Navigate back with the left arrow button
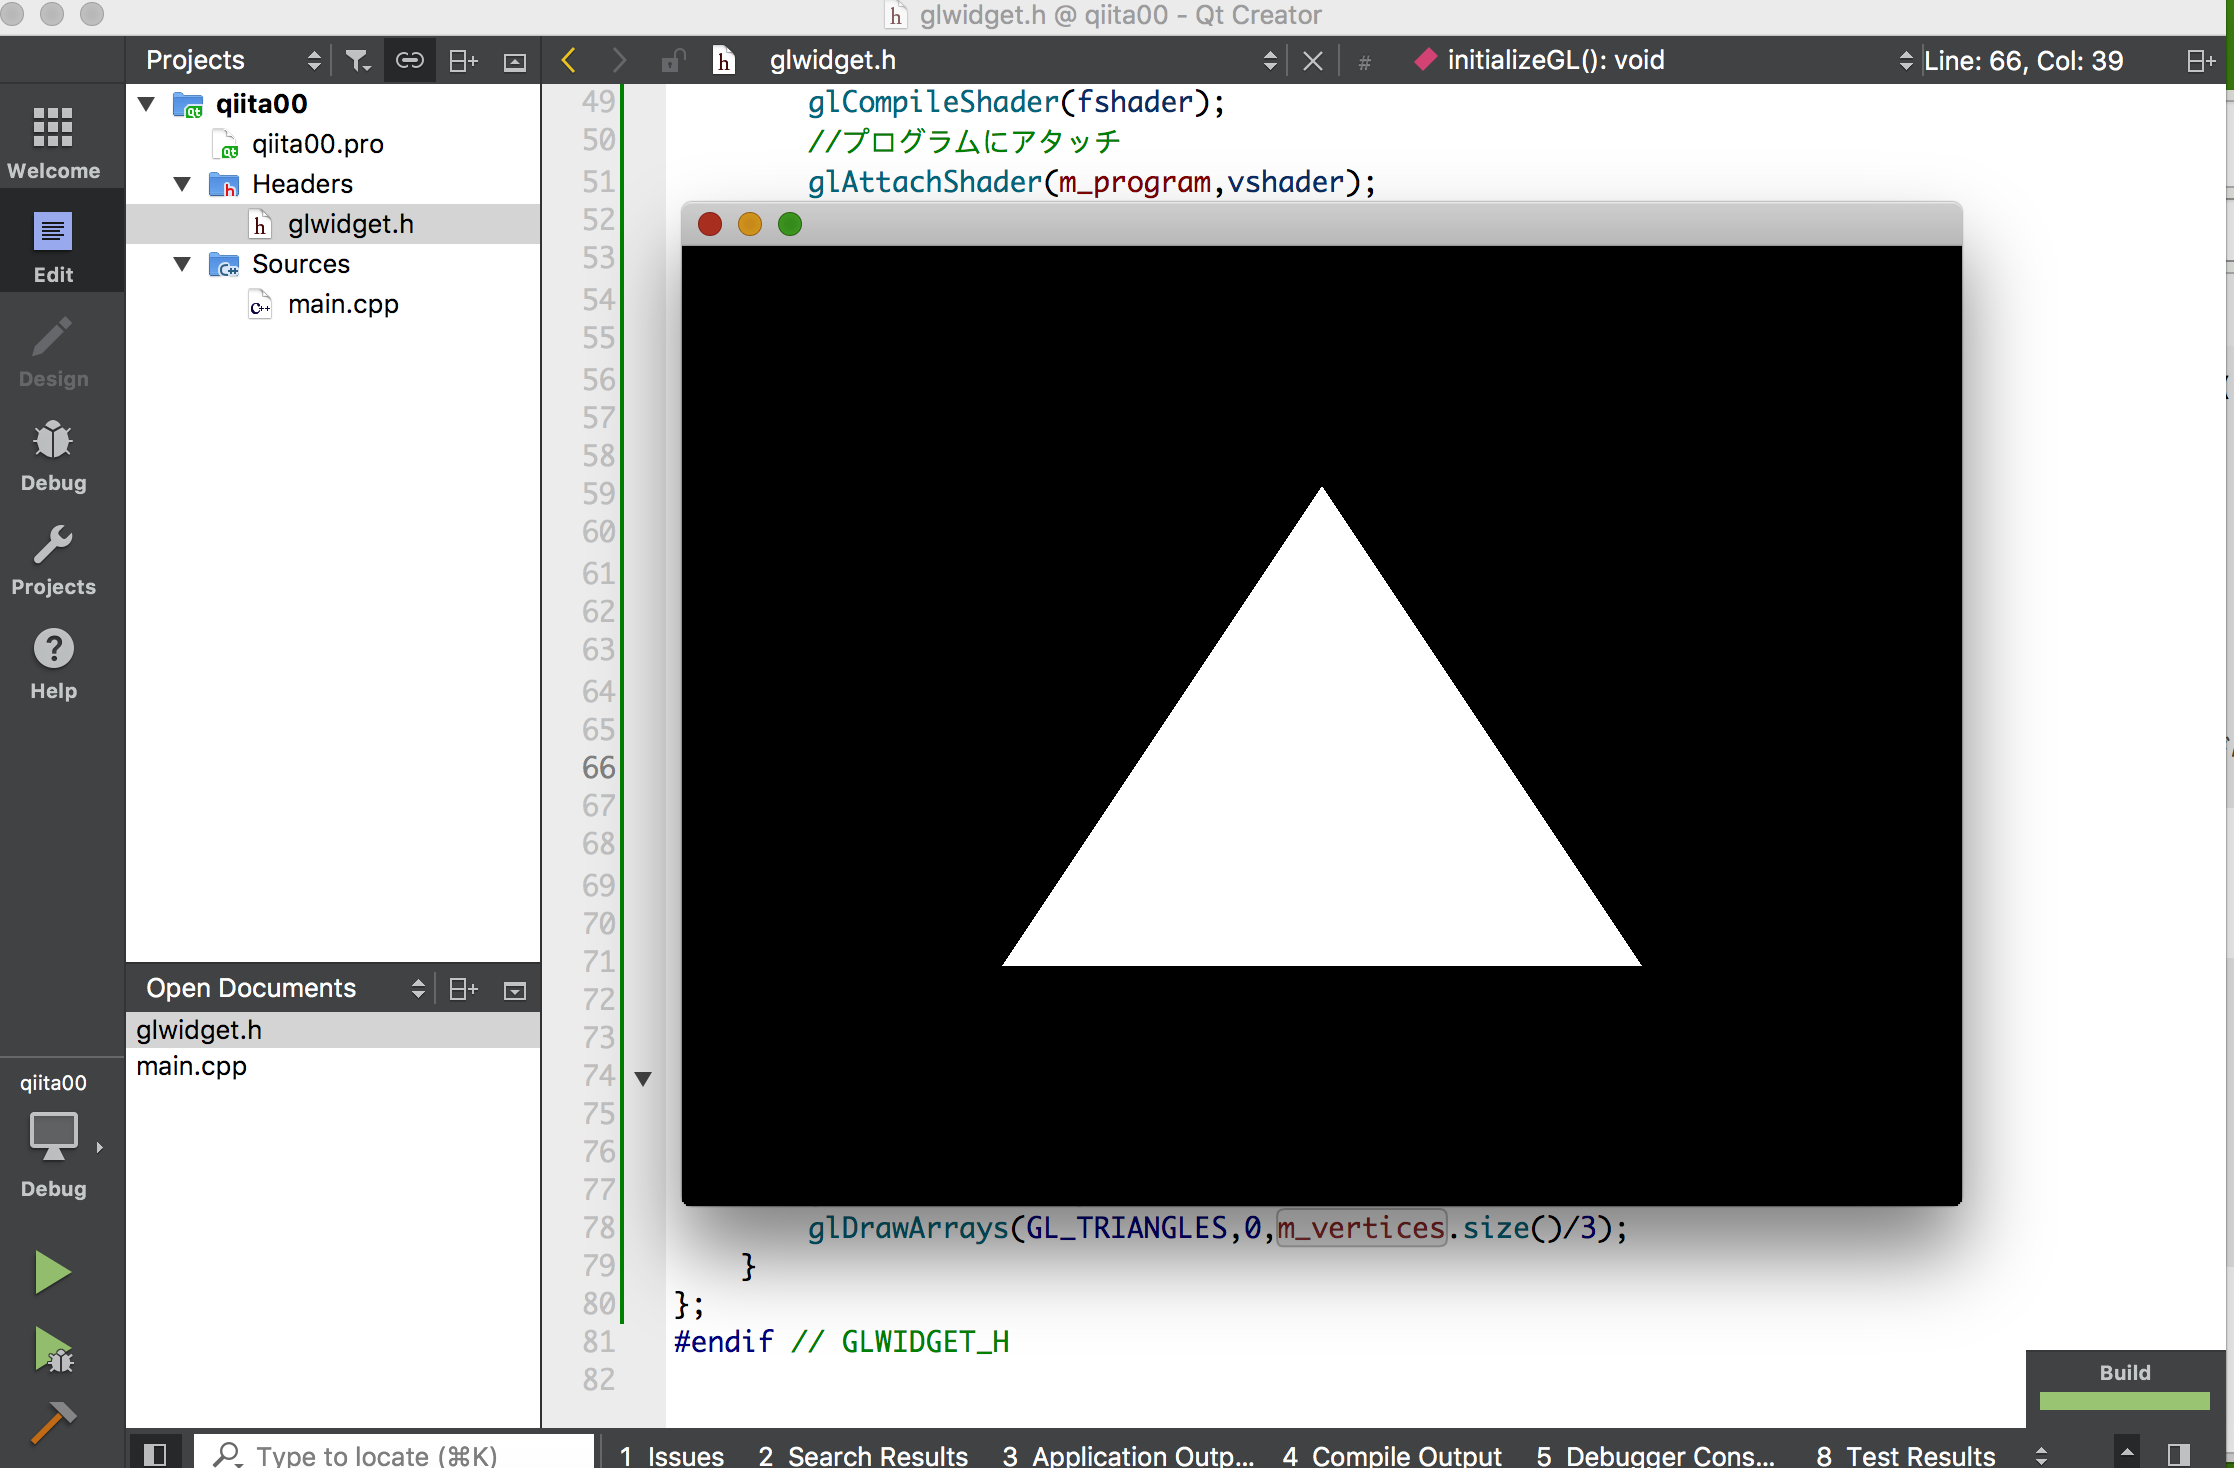The image size is (2234, 1468). click(x=568, y=60)
